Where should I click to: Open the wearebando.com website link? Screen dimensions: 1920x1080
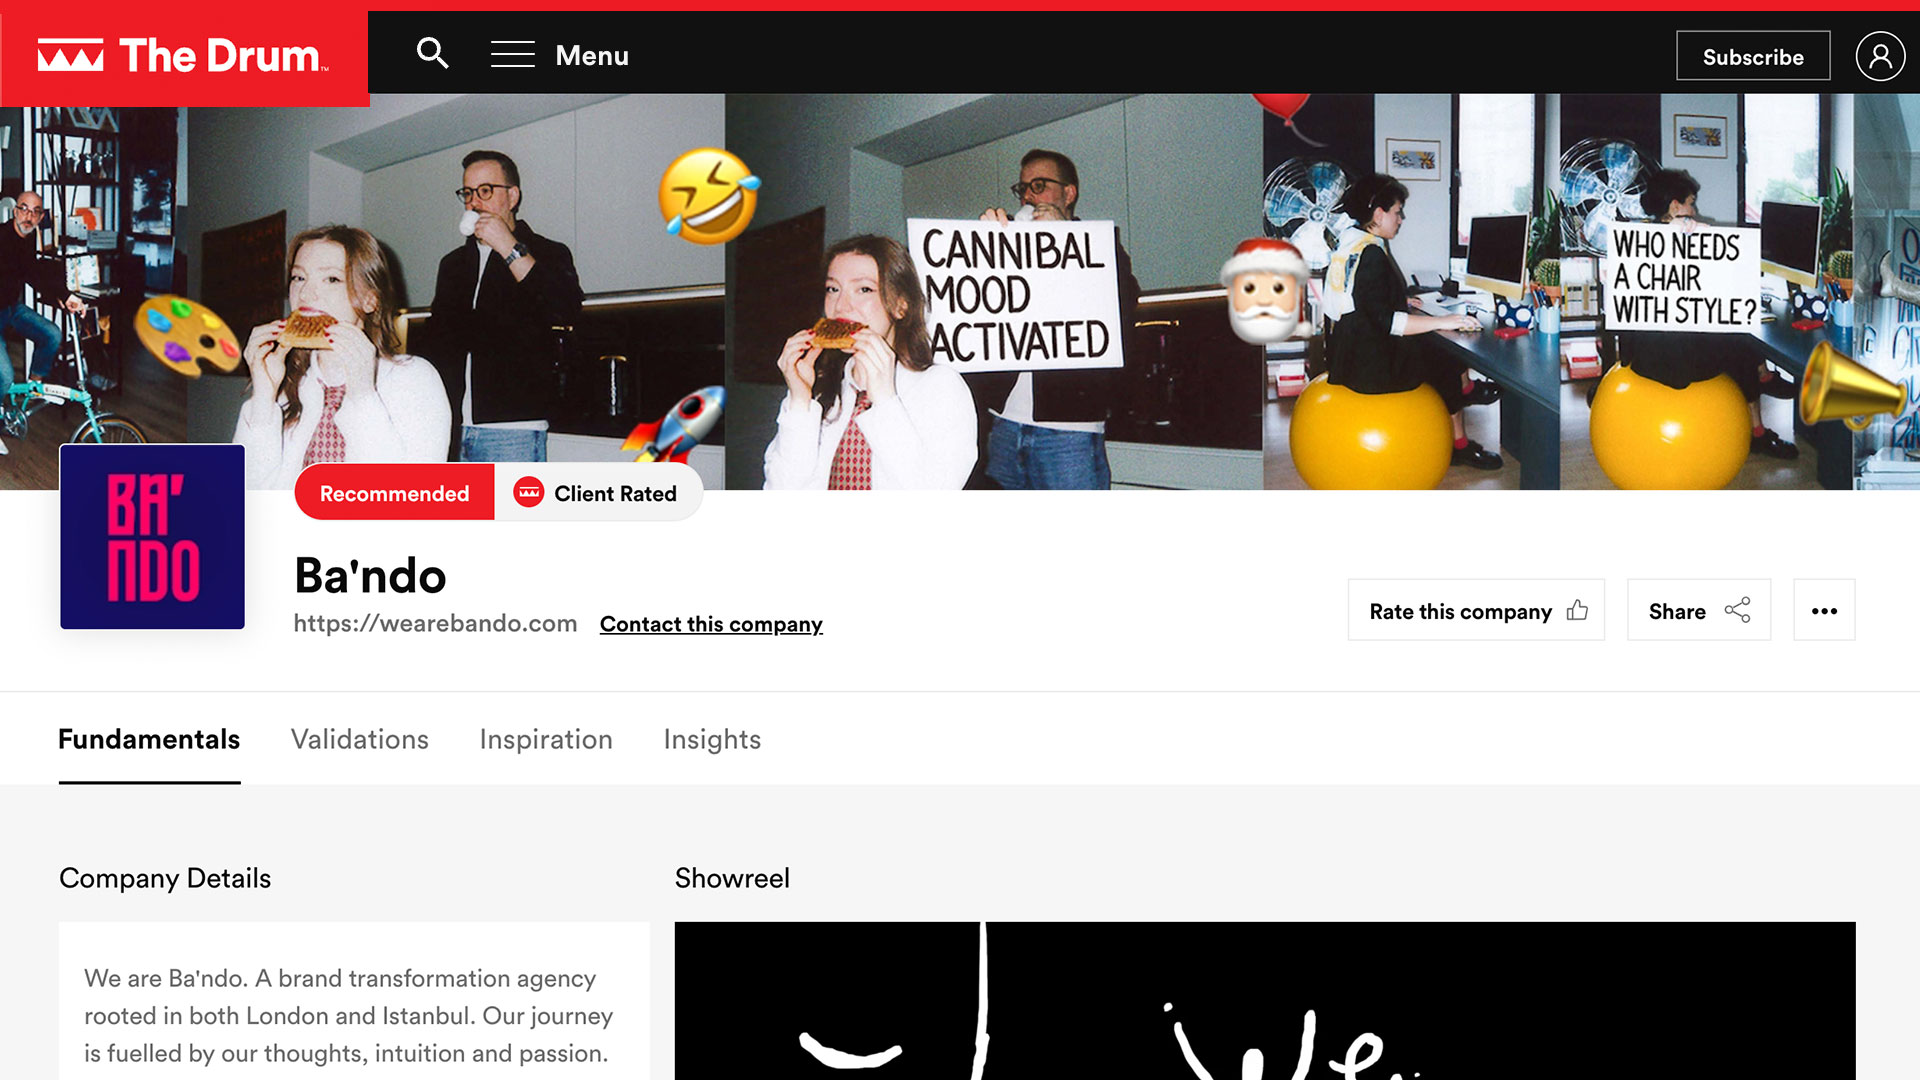click(435, 624)
